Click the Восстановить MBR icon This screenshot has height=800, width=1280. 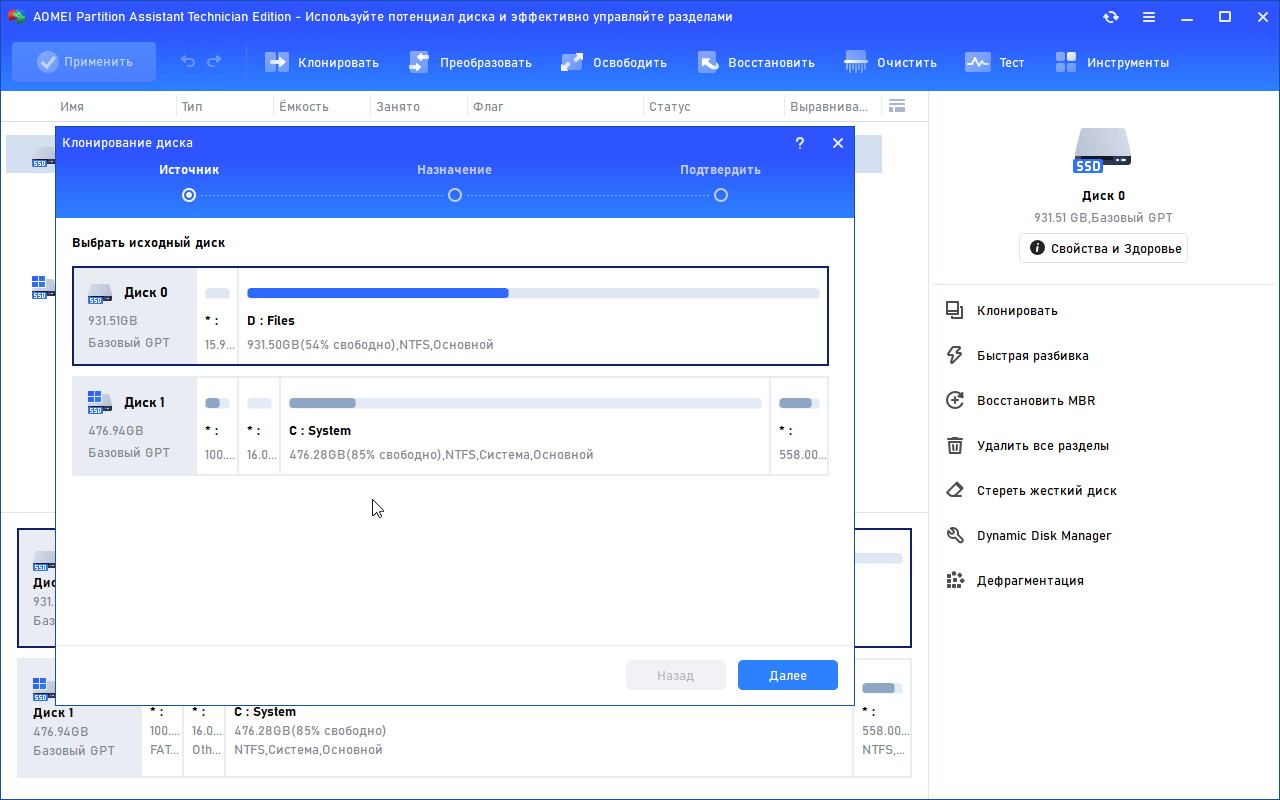(955, 400)
